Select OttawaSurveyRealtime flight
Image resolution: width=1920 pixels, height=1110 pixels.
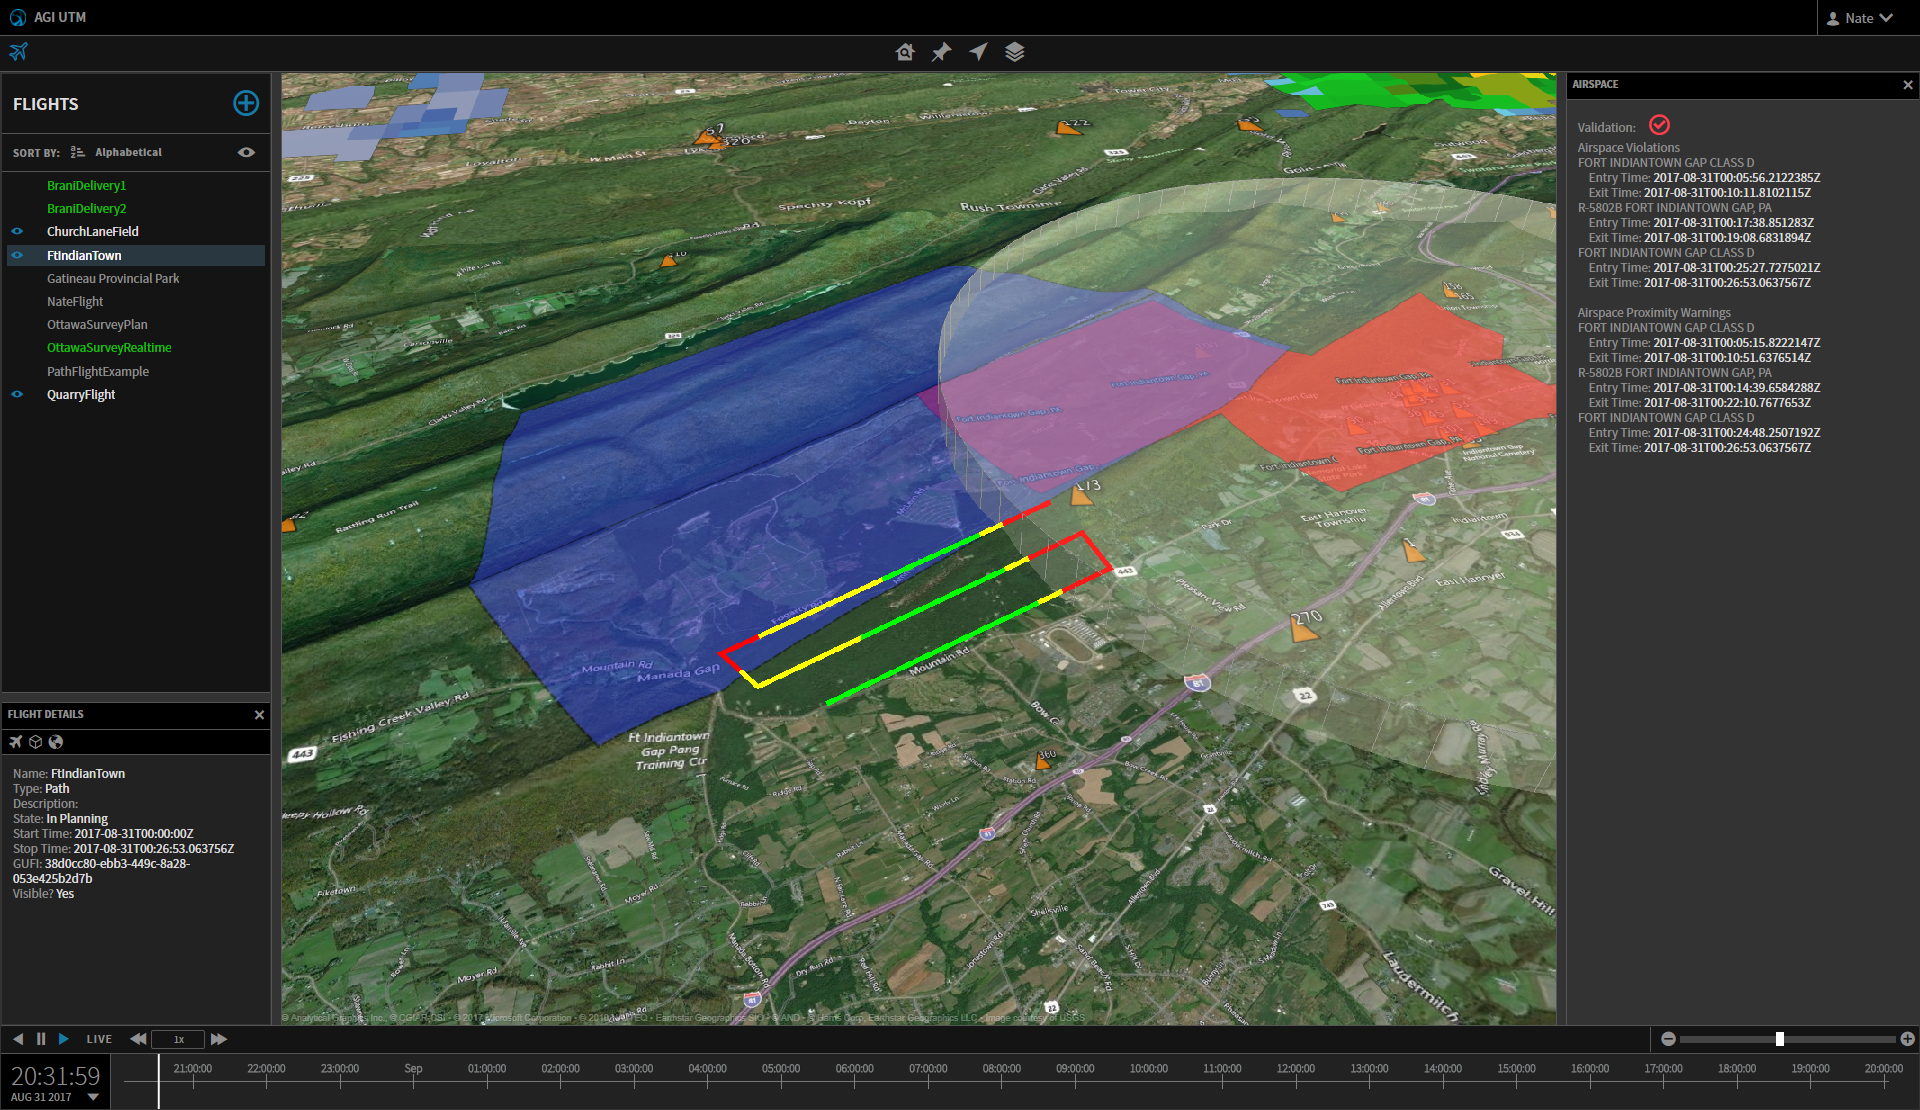point(109,347)
